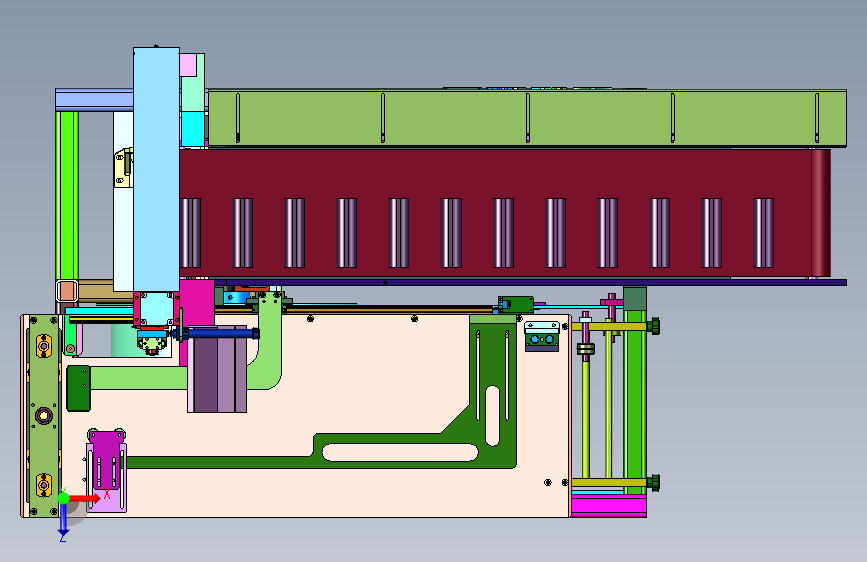Select the small dark green end block
Screen dimensions: 867x562
[79, 388]
